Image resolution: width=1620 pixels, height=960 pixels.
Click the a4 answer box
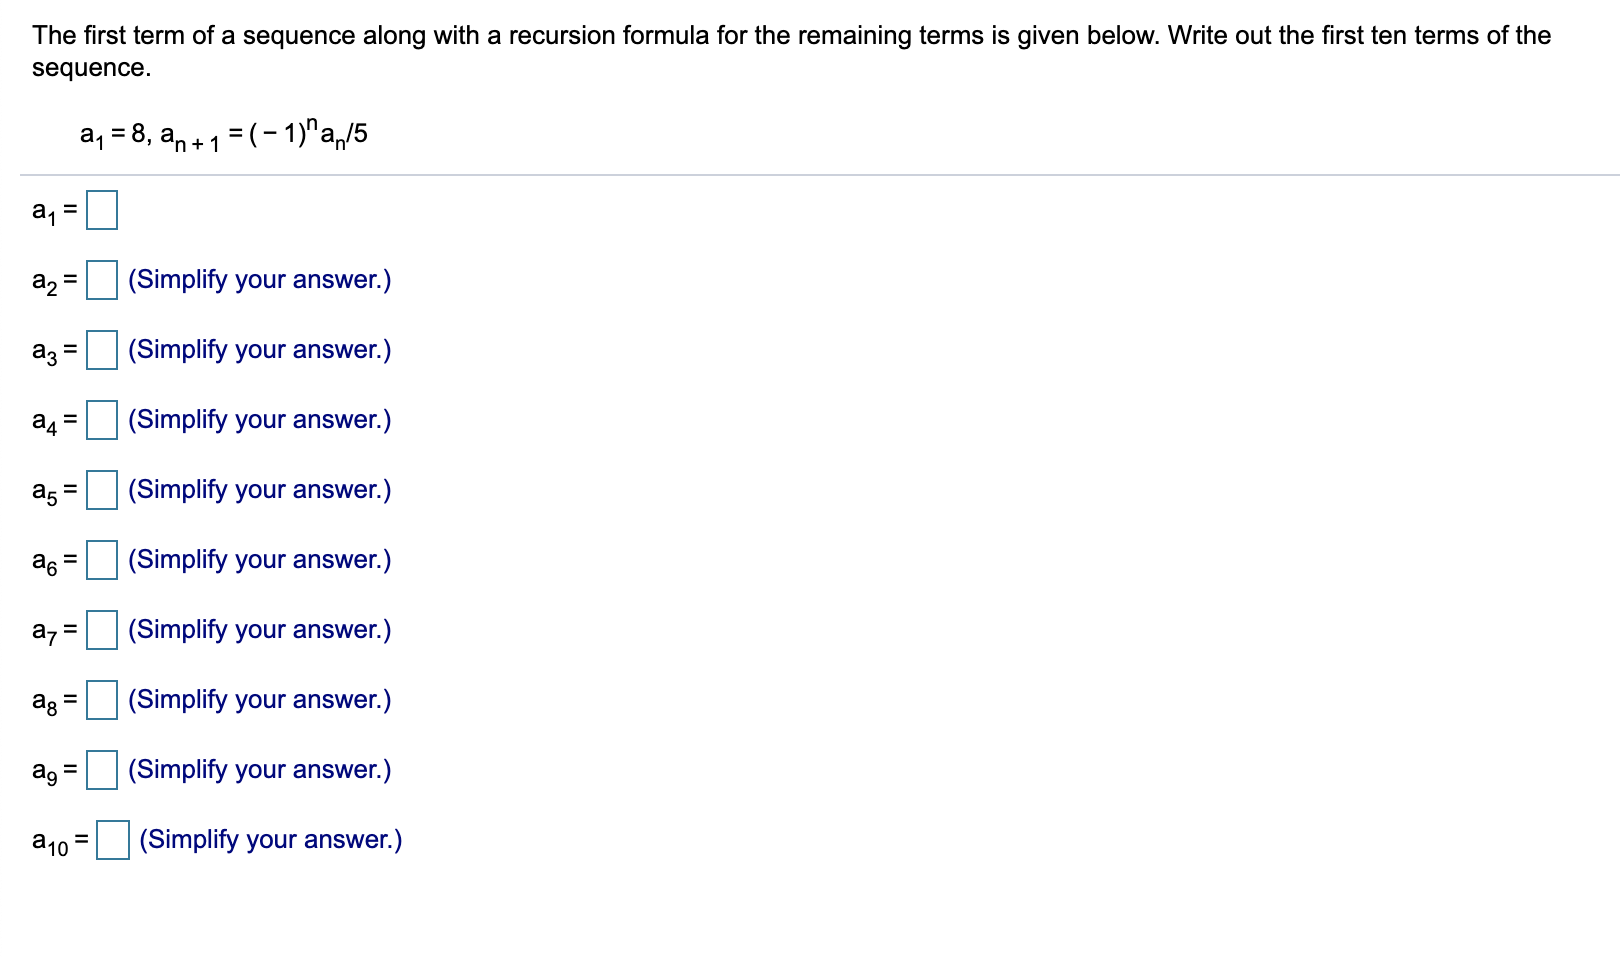(101, 421)
